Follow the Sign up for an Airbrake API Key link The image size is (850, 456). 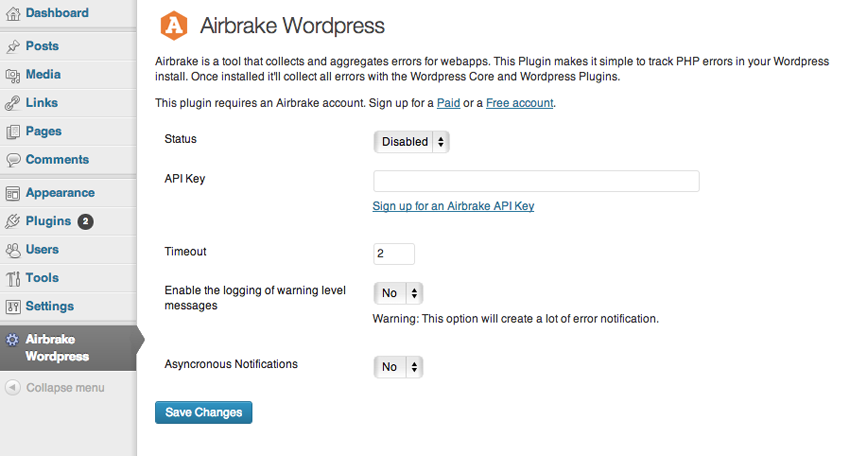tap(453, 206)
